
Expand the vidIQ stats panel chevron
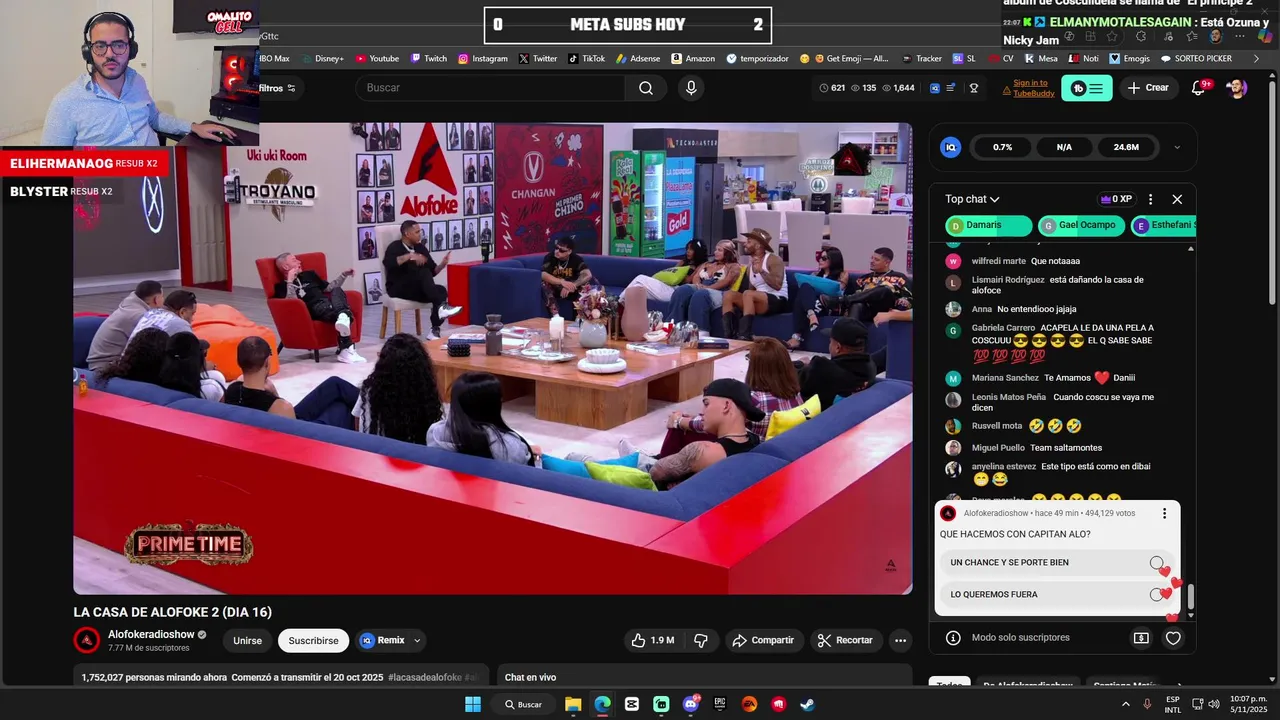1177,147
